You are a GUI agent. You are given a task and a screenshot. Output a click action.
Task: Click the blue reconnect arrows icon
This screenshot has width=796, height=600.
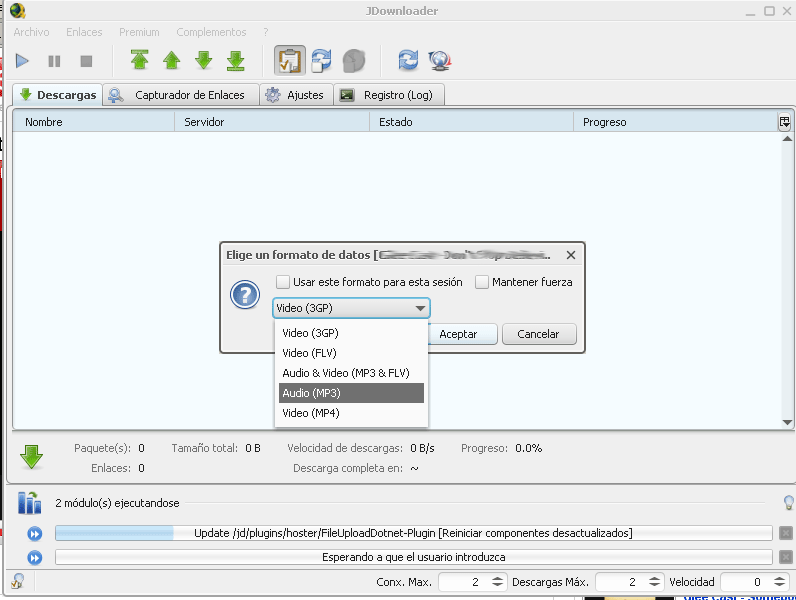coord(408,60)
